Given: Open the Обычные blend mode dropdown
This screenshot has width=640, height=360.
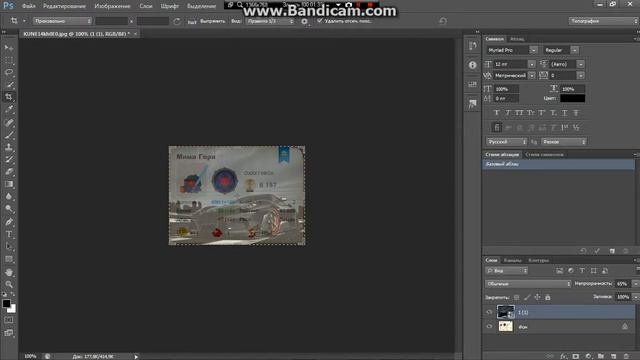Looking at the screenshot, I should pos(528,284).
